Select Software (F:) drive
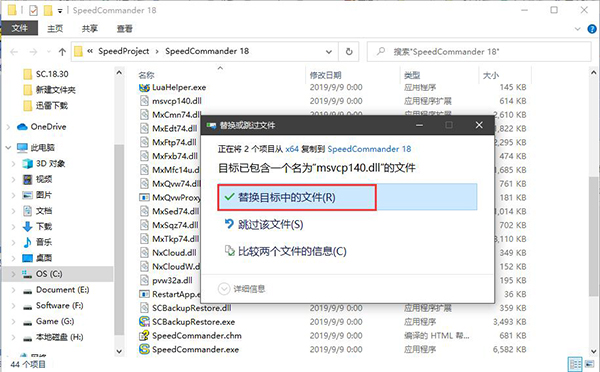This screenshot has height=372, width=600. (x=59, y=305)
